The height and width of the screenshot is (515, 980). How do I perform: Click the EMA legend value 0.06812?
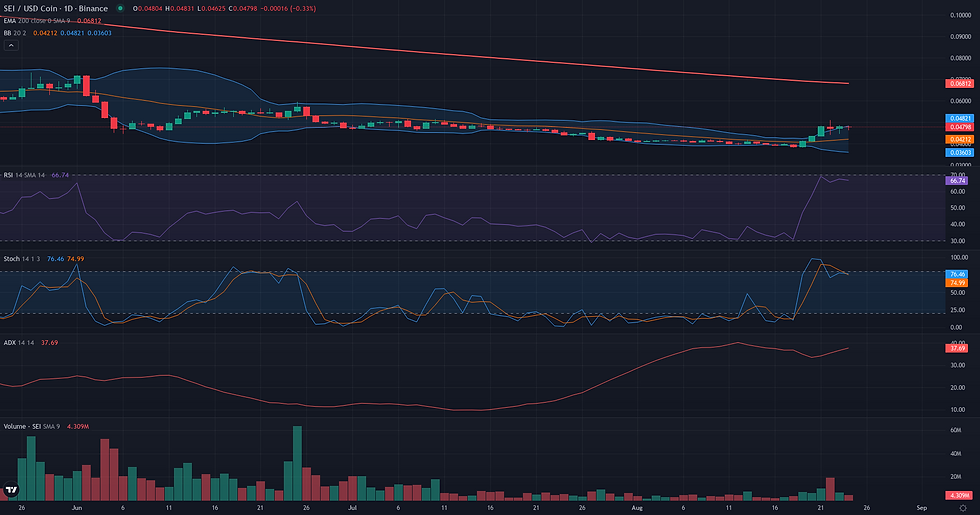(89, 21)
